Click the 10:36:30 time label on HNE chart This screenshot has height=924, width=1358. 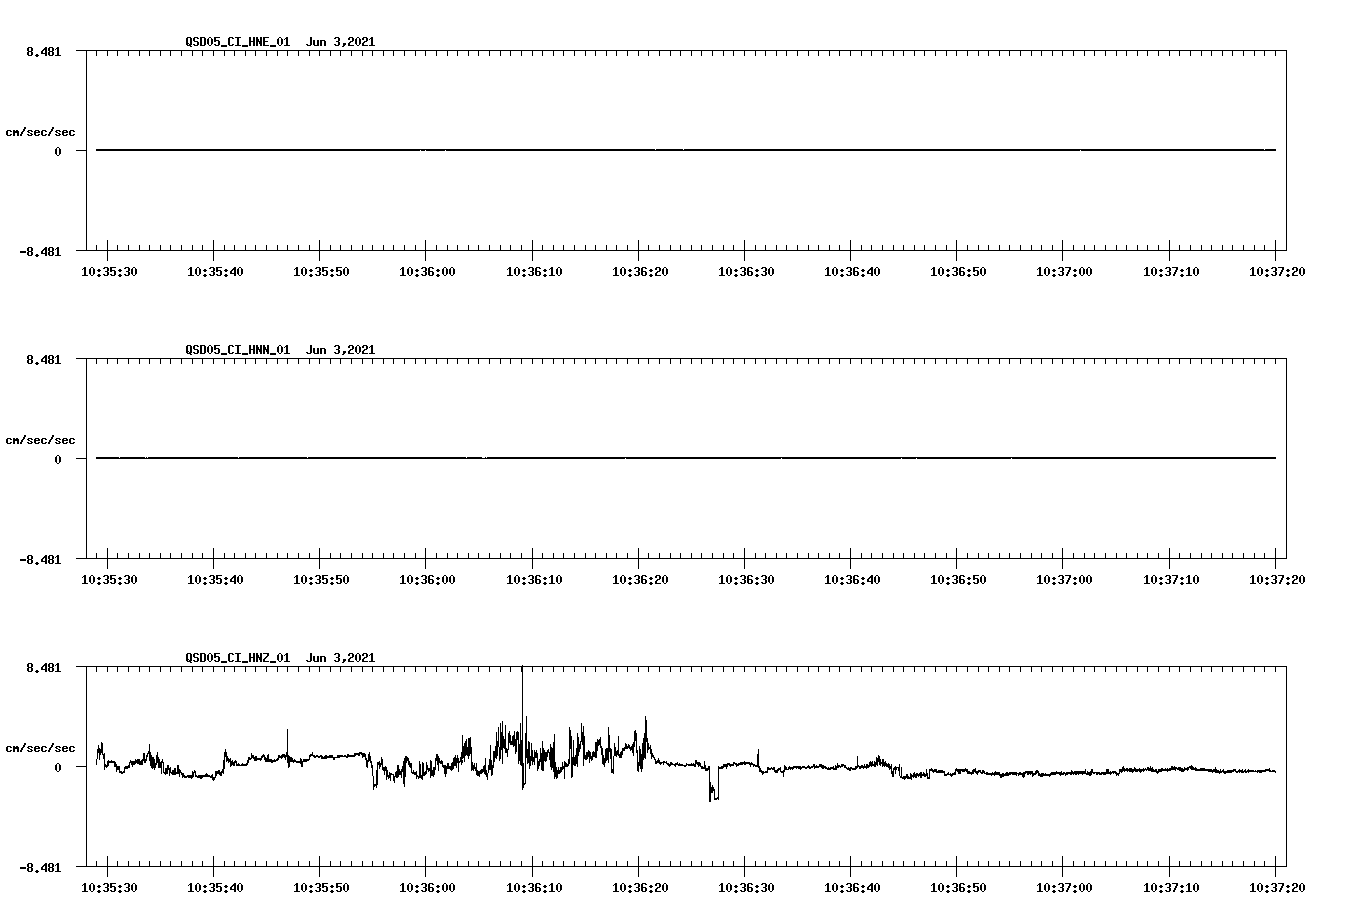pyautogui.click(x=745, y=271)
